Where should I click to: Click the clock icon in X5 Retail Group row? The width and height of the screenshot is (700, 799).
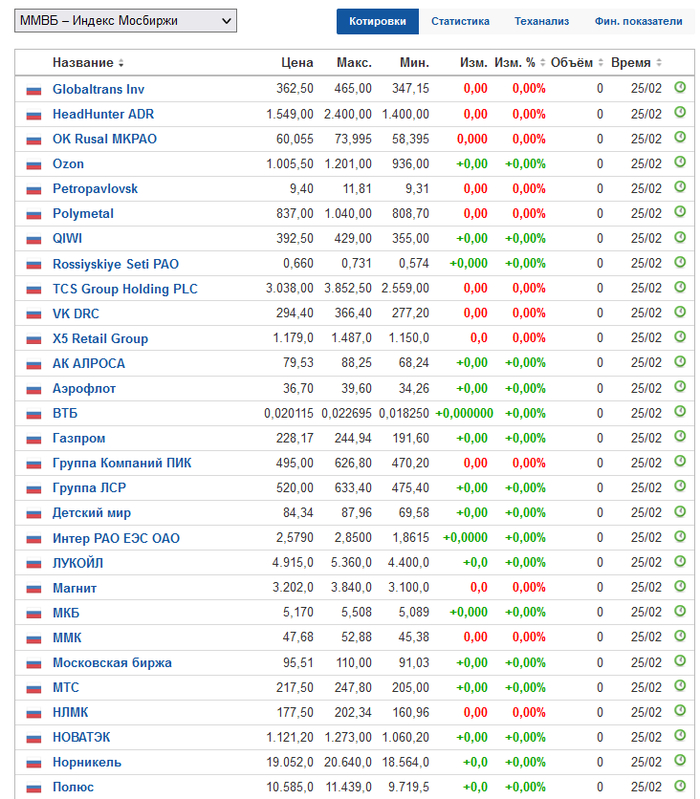(x=680, y=337)
